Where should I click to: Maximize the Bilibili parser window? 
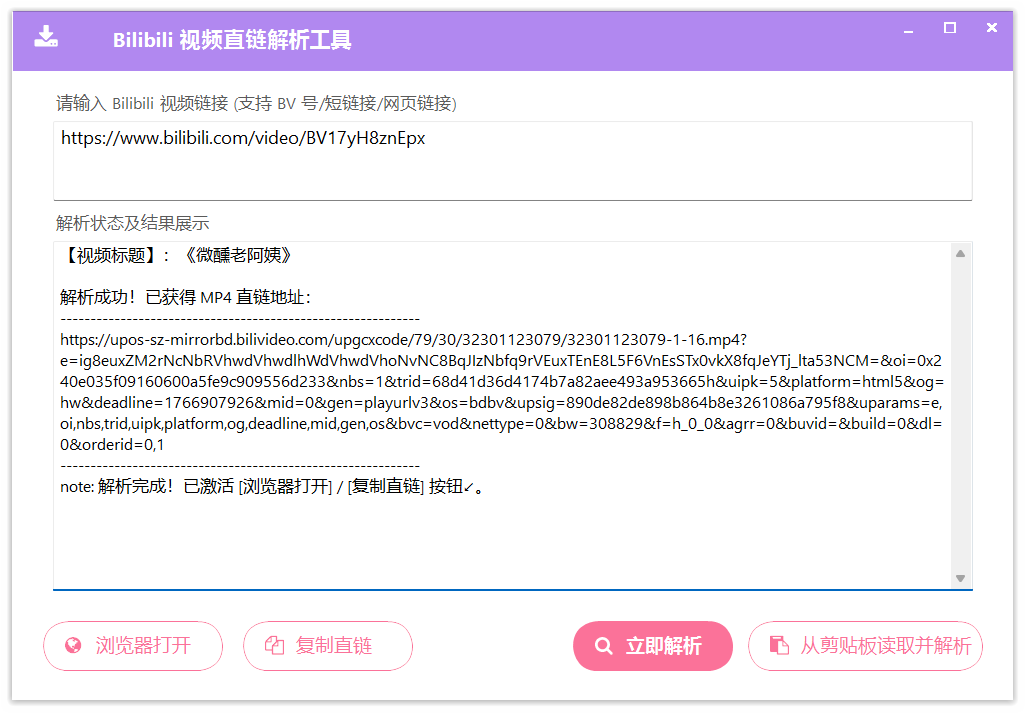[x=950, y=28]
